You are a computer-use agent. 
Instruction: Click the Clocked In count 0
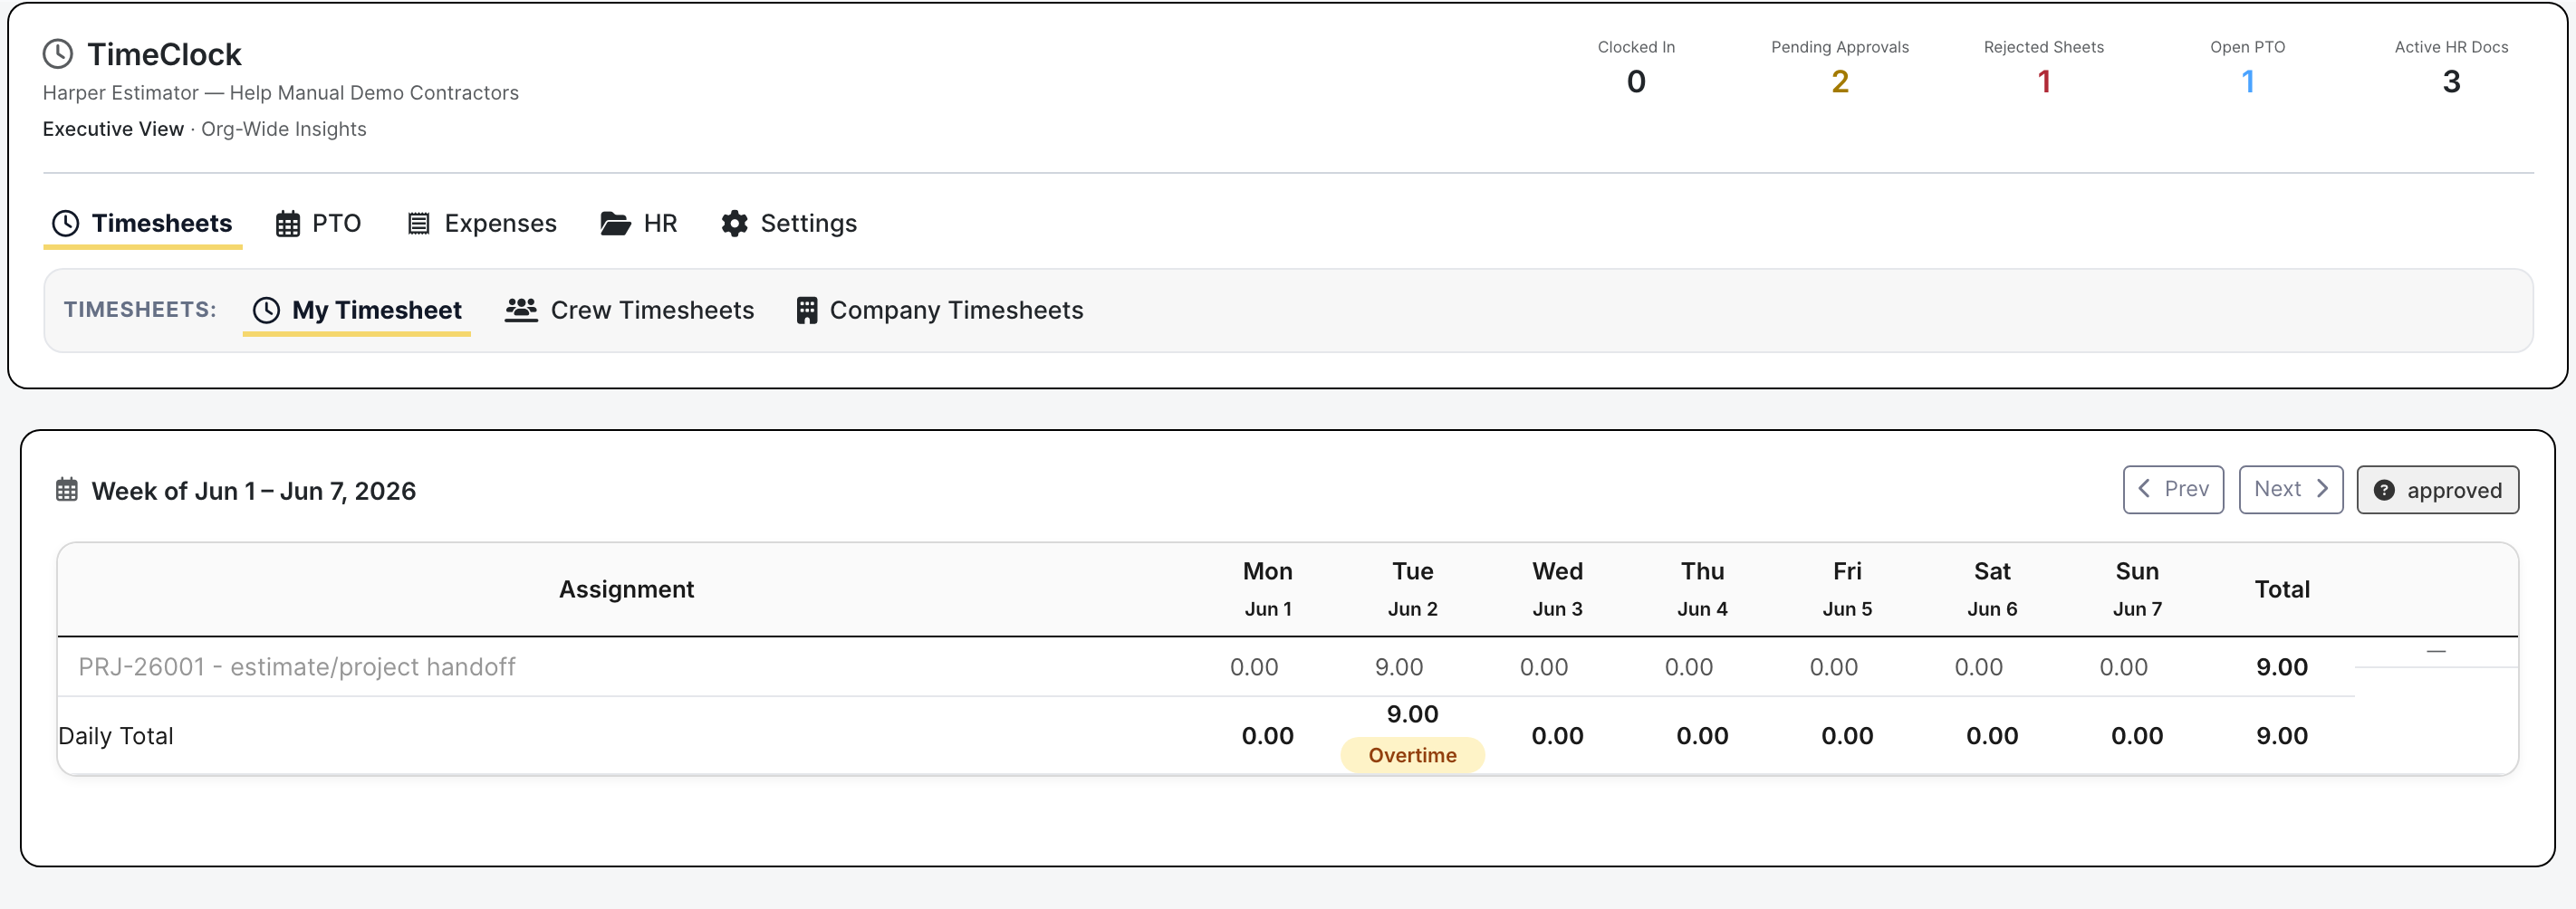[1636, 82]
